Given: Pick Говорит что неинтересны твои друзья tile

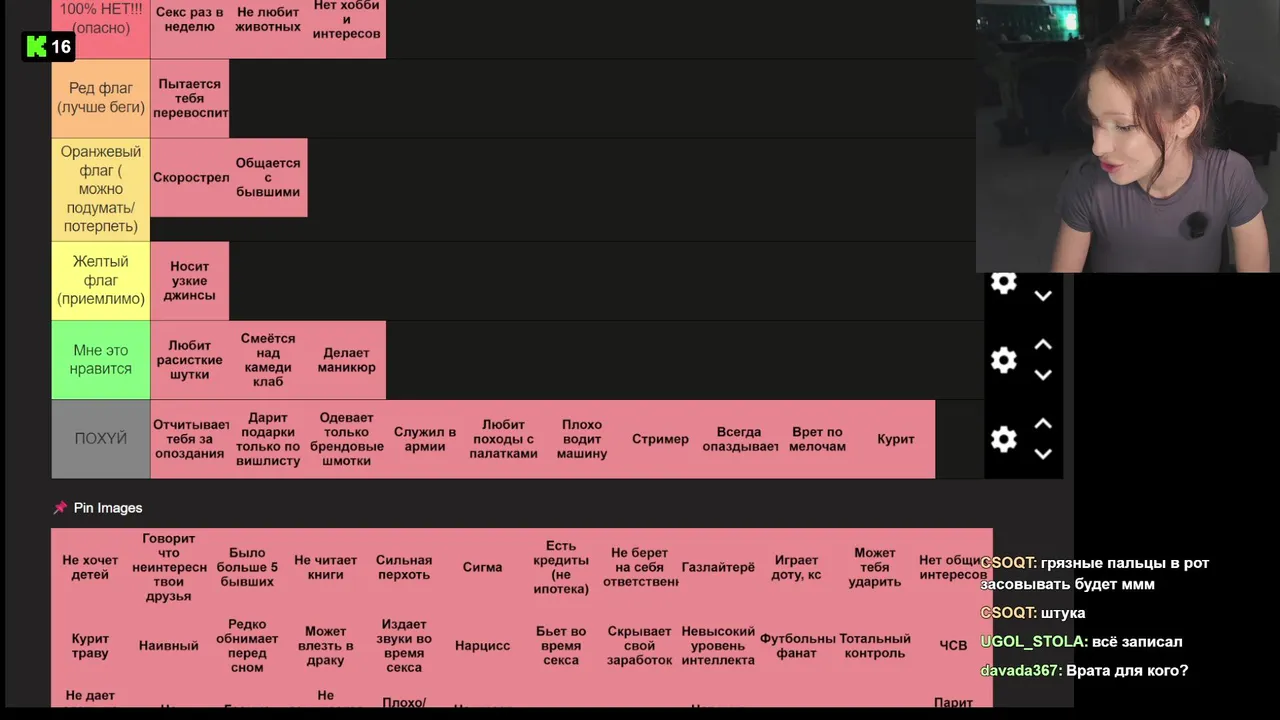Looking at the screenshot, I should (x=169, y=567).
